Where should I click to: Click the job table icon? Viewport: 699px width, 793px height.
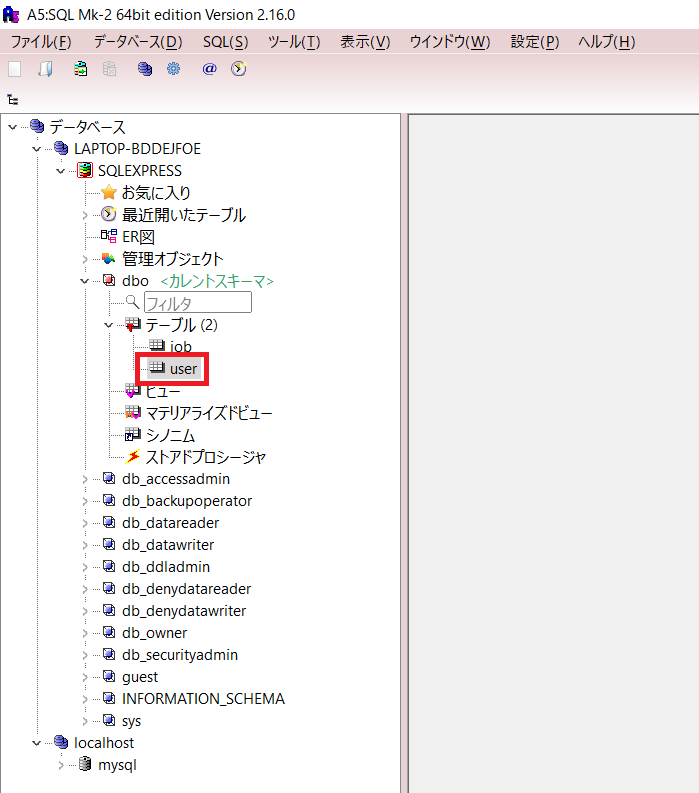[157, 346]
